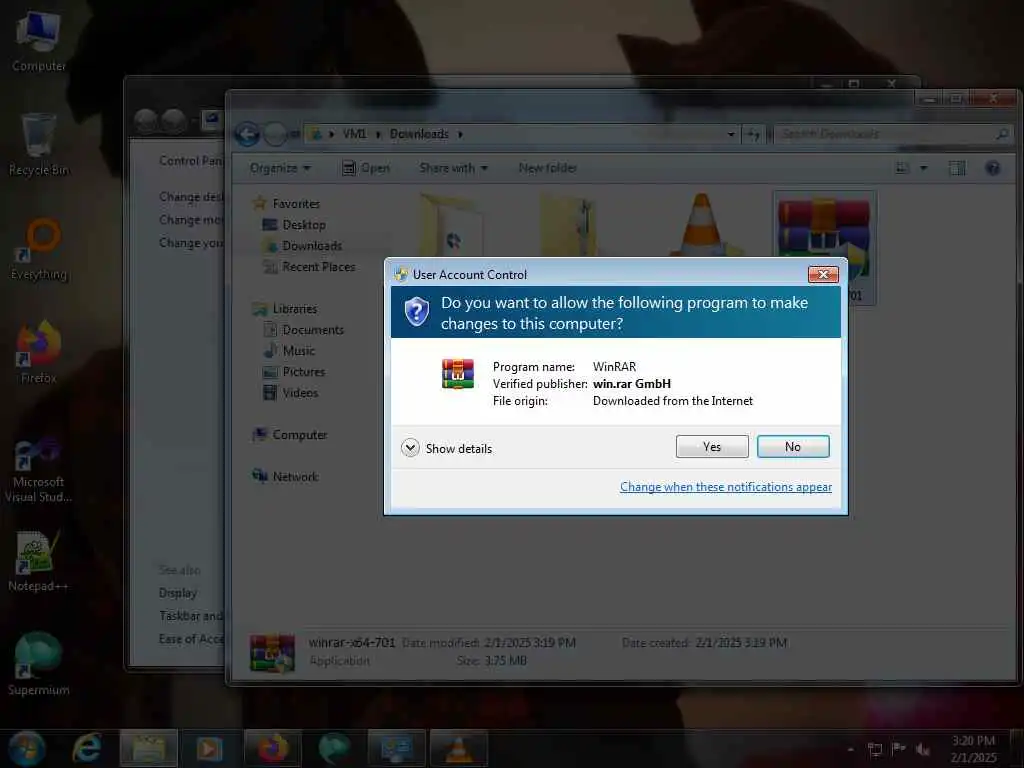Open Windows Media Player from taskbar
The height and width of the screenshot is (768, 1024).
pyautogui.click(x=210, y=748)
